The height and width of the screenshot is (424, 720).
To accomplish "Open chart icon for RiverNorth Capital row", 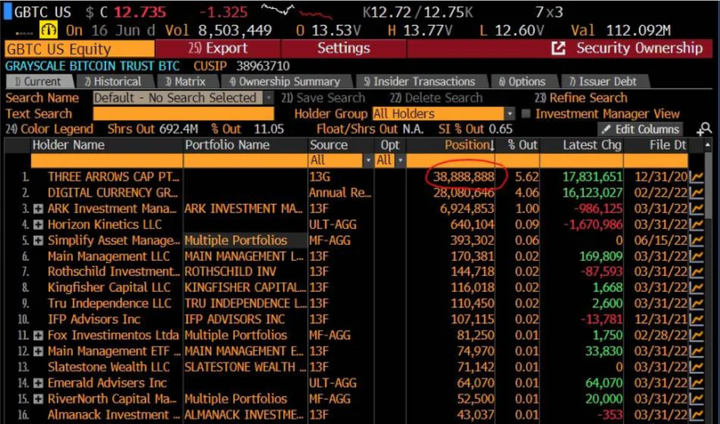I will tap(697, 399).
